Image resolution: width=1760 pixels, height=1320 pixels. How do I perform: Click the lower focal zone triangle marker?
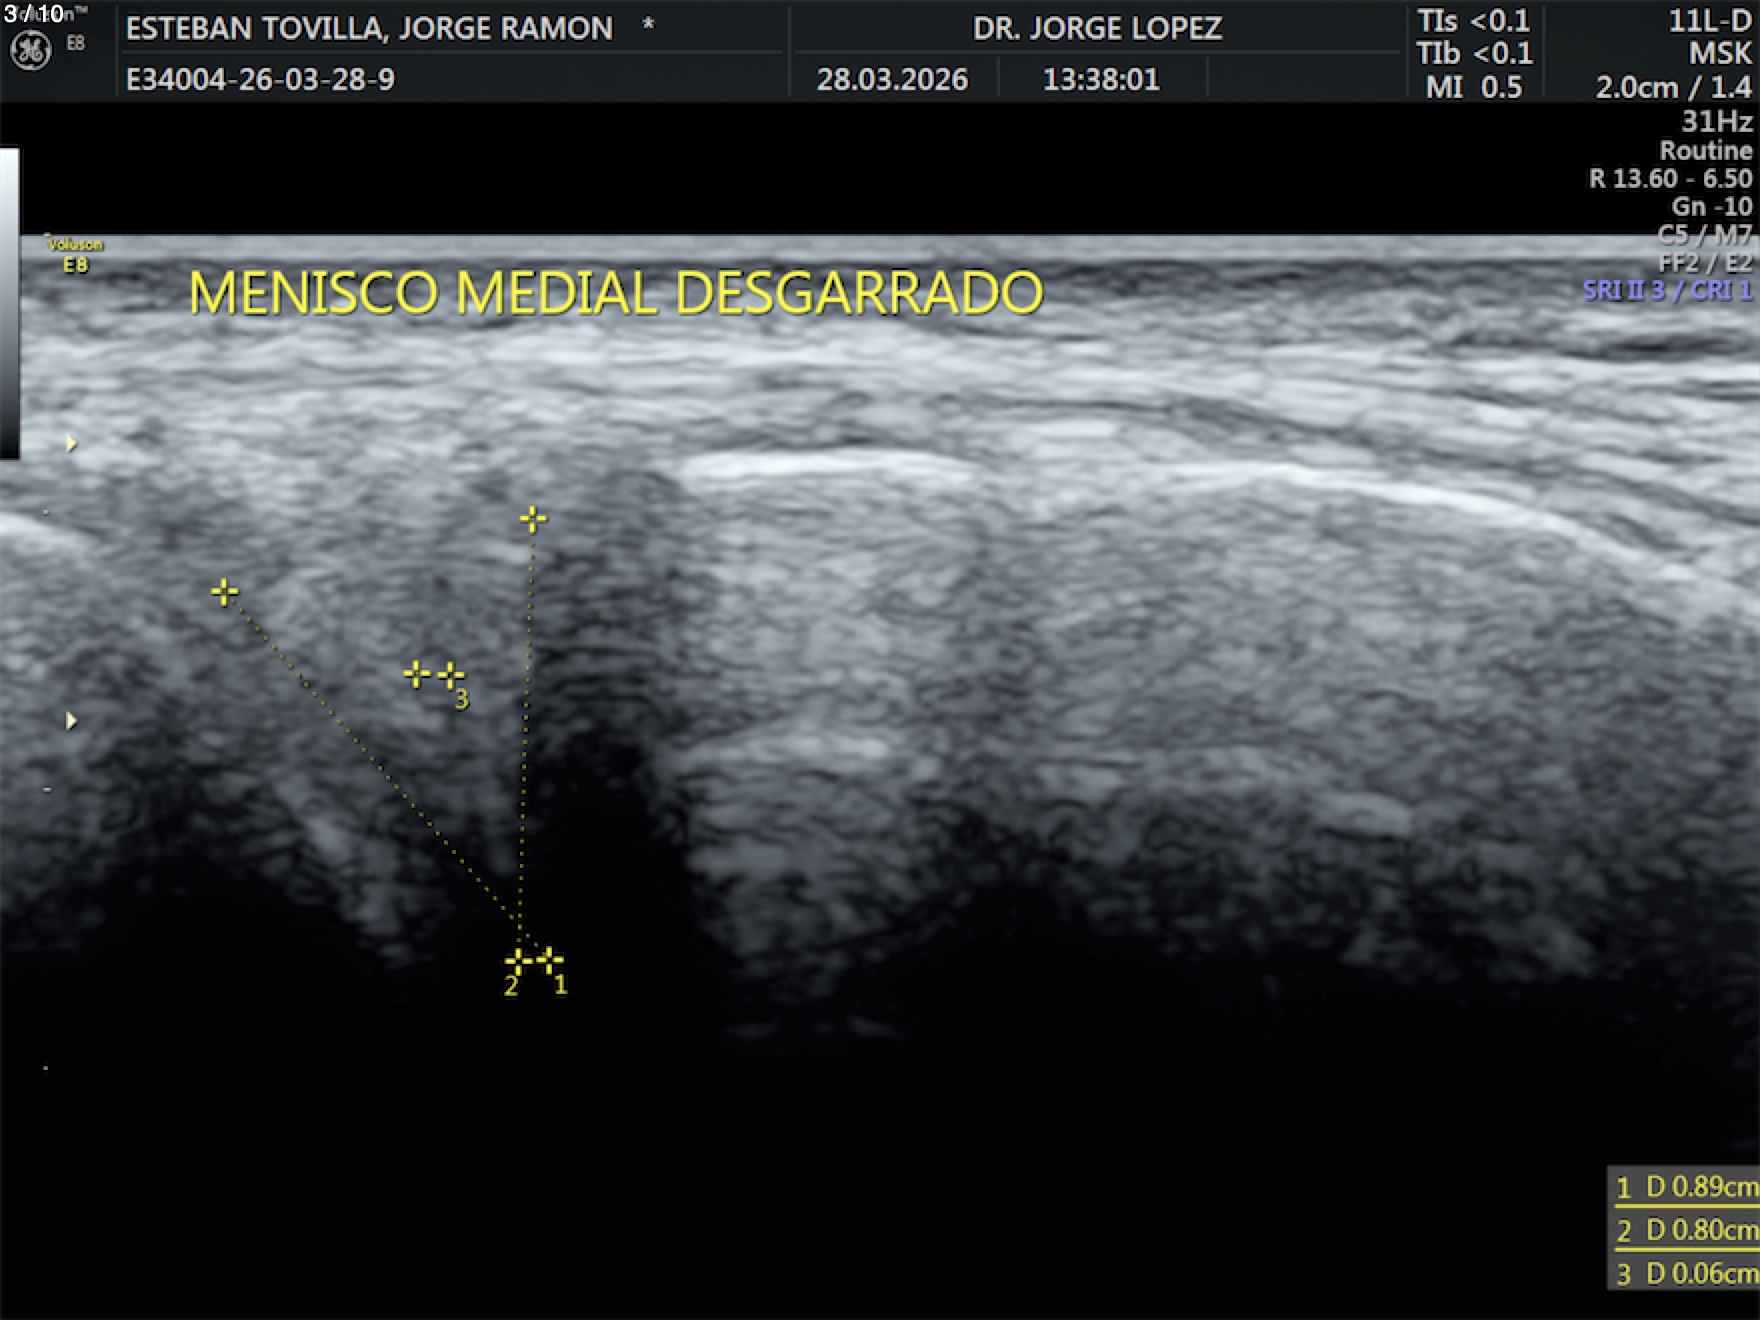[x=71, y=721]
